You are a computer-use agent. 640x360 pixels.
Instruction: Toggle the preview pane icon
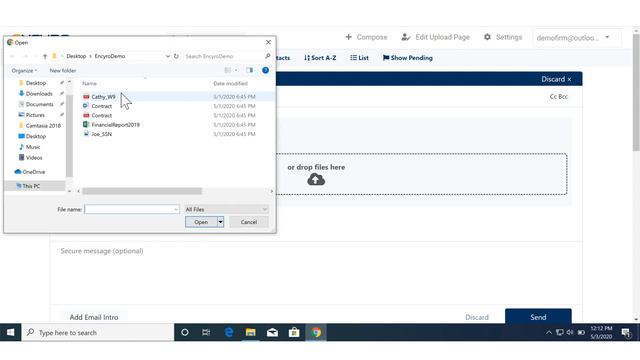(x=249, y=70)
